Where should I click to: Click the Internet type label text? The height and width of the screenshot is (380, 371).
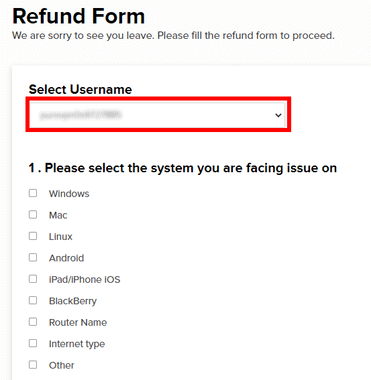point(77,344)
